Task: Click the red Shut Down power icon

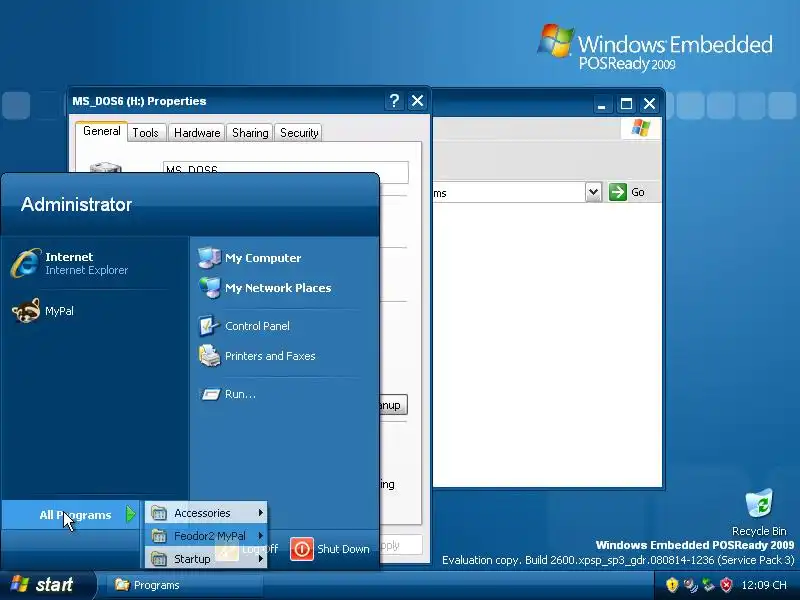Action: pos(302,549)
